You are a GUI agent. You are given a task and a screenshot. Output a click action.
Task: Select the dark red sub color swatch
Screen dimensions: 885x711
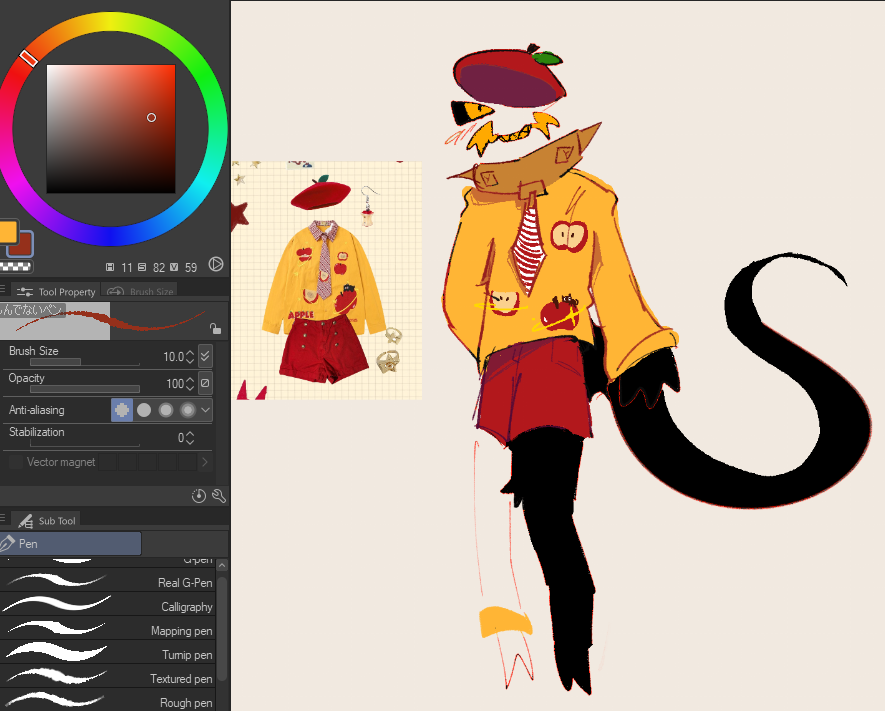(25, 247)
